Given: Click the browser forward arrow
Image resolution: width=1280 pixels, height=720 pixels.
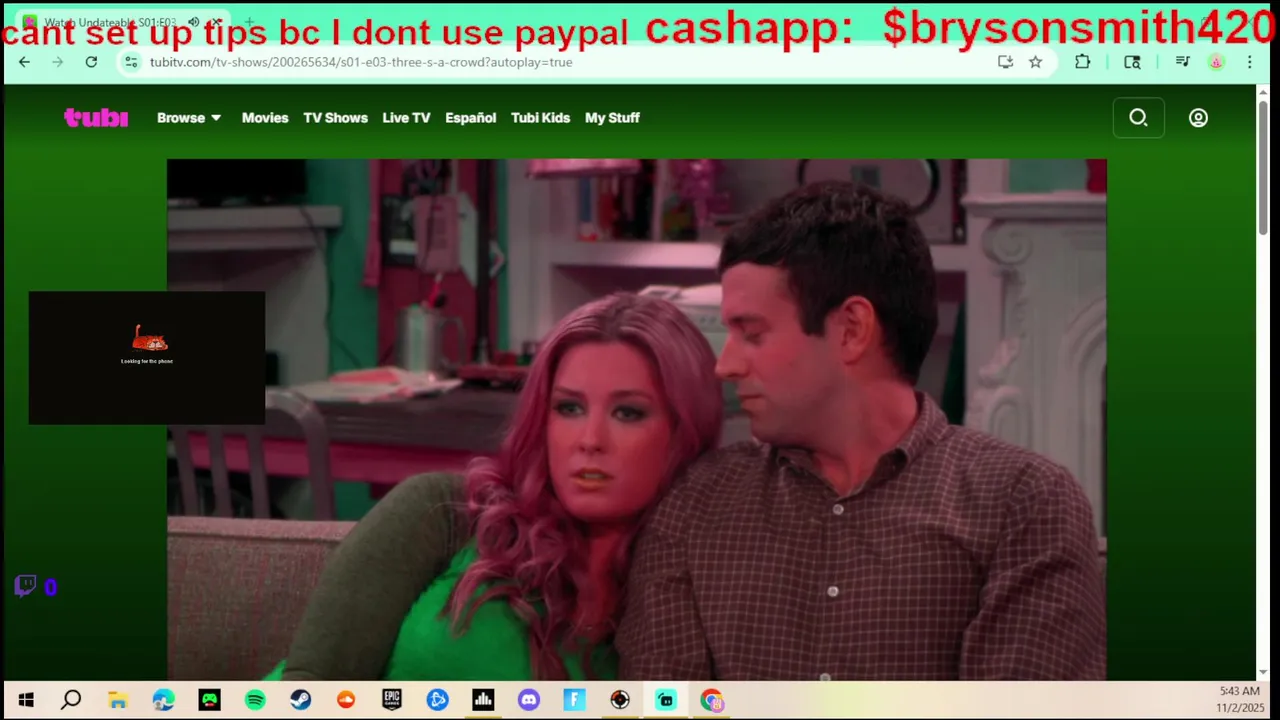Looking at the screenshot, I should pos(57,62).
